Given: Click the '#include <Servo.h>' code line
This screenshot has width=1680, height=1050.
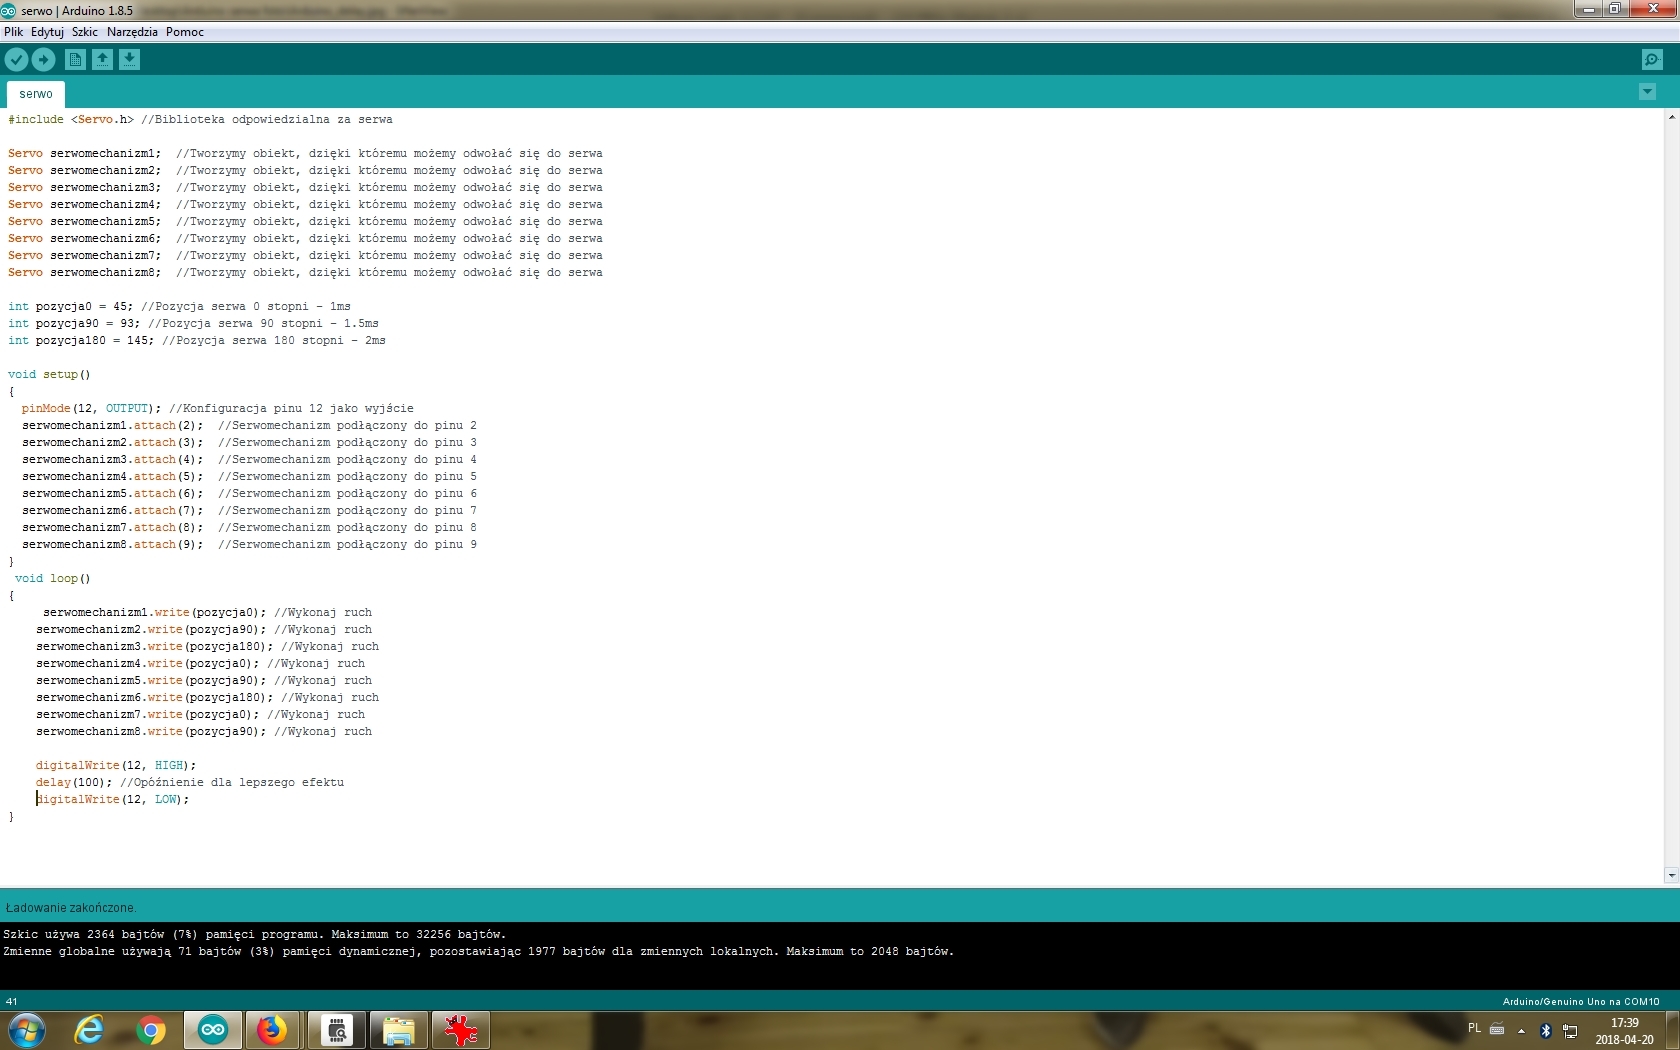Looking at the screenshot, I should point(71,120).
